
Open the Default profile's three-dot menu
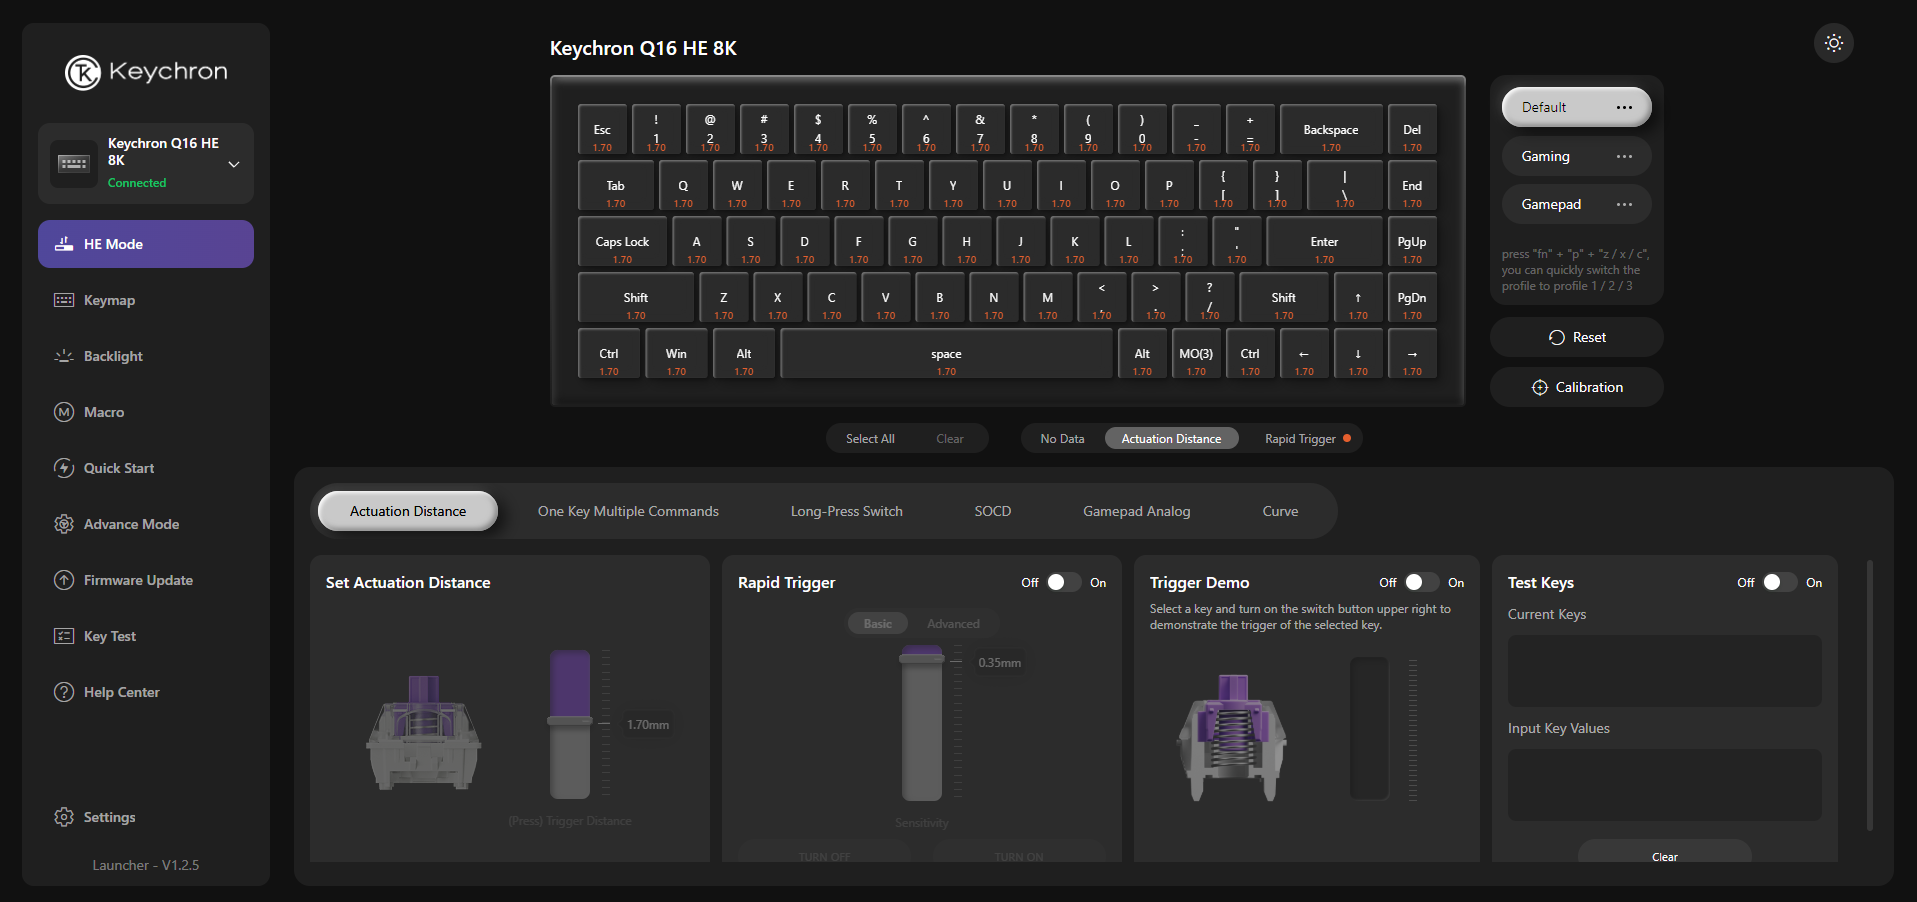tap(1624, 107)
